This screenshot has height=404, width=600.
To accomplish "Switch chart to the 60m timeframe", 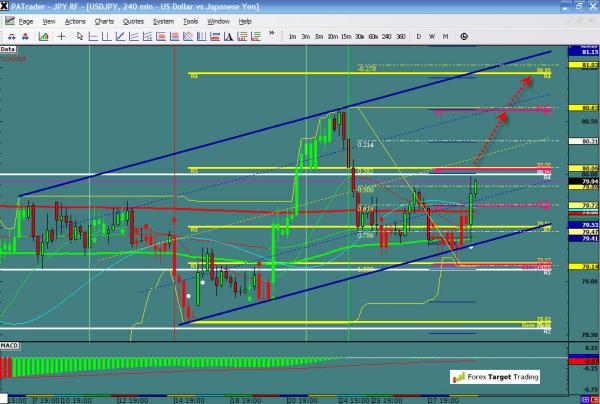I will click(x=373, y=35).
